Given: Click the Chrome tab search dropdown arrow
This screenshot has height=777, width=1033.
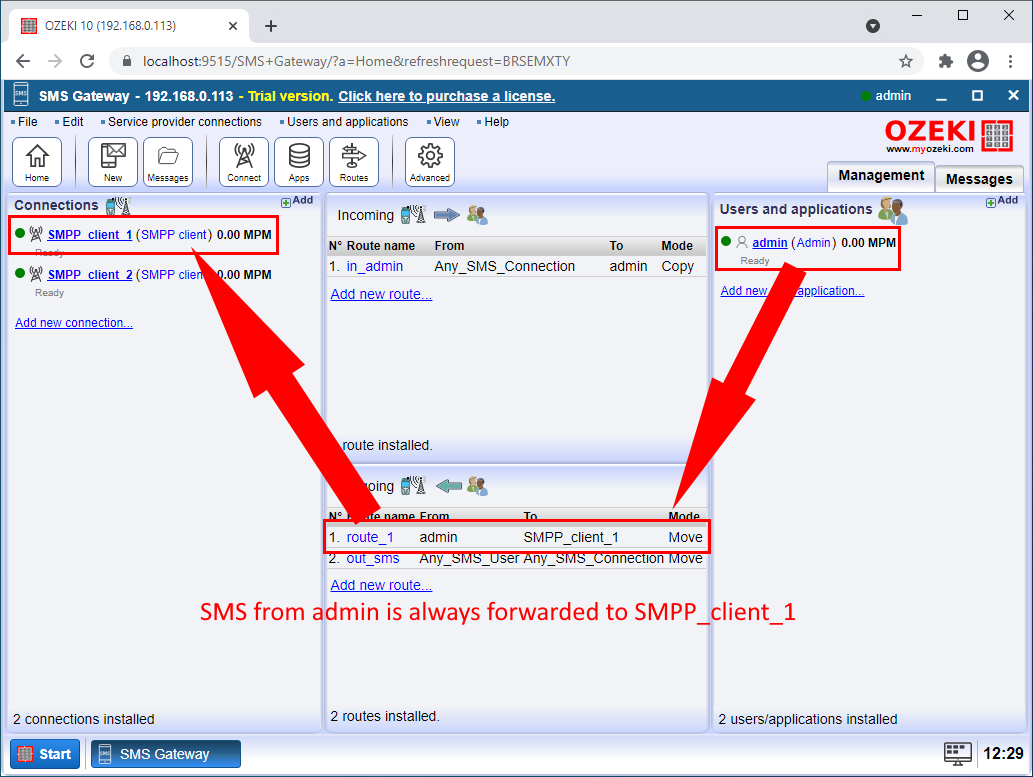Looking at the screenshot, I should click(873, 26).
